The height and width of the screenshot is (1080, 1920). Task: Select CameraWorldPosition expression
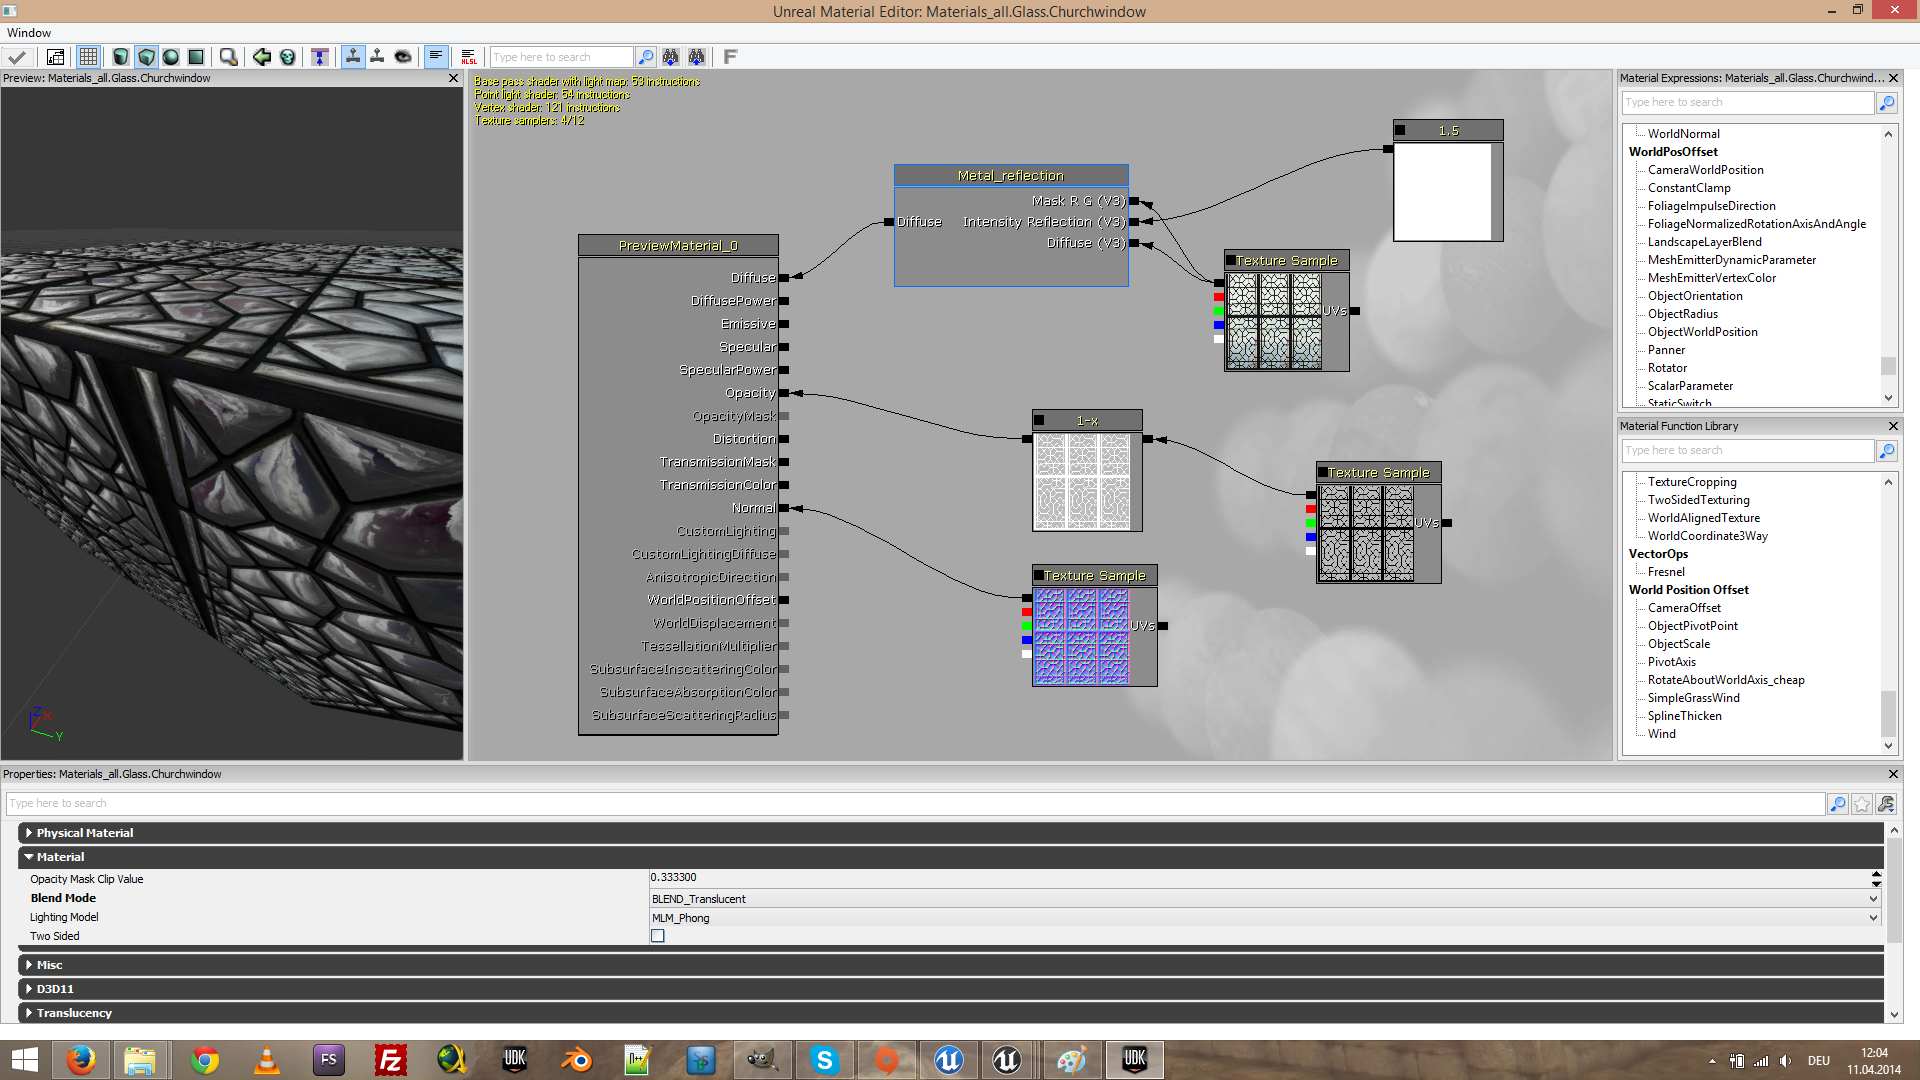[1706, 170]
